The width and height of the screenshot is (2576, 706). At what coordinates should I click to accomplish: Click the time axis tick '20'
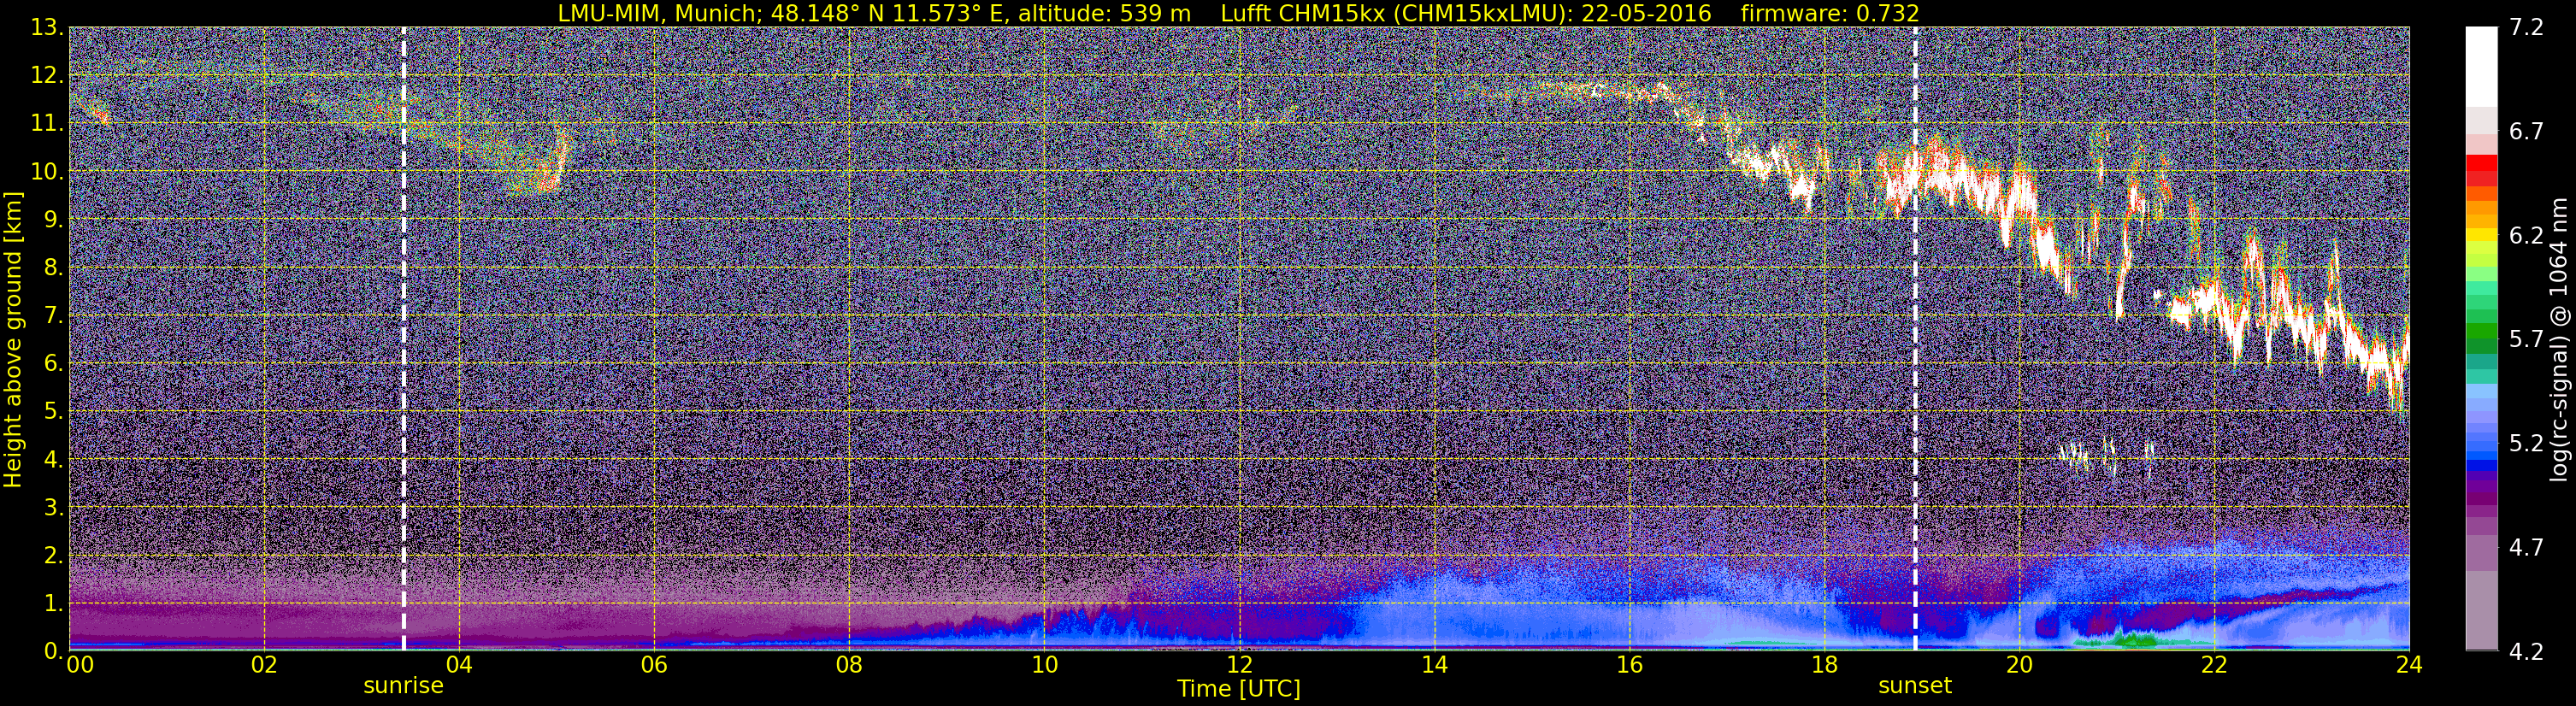[x=2019, y=666]
